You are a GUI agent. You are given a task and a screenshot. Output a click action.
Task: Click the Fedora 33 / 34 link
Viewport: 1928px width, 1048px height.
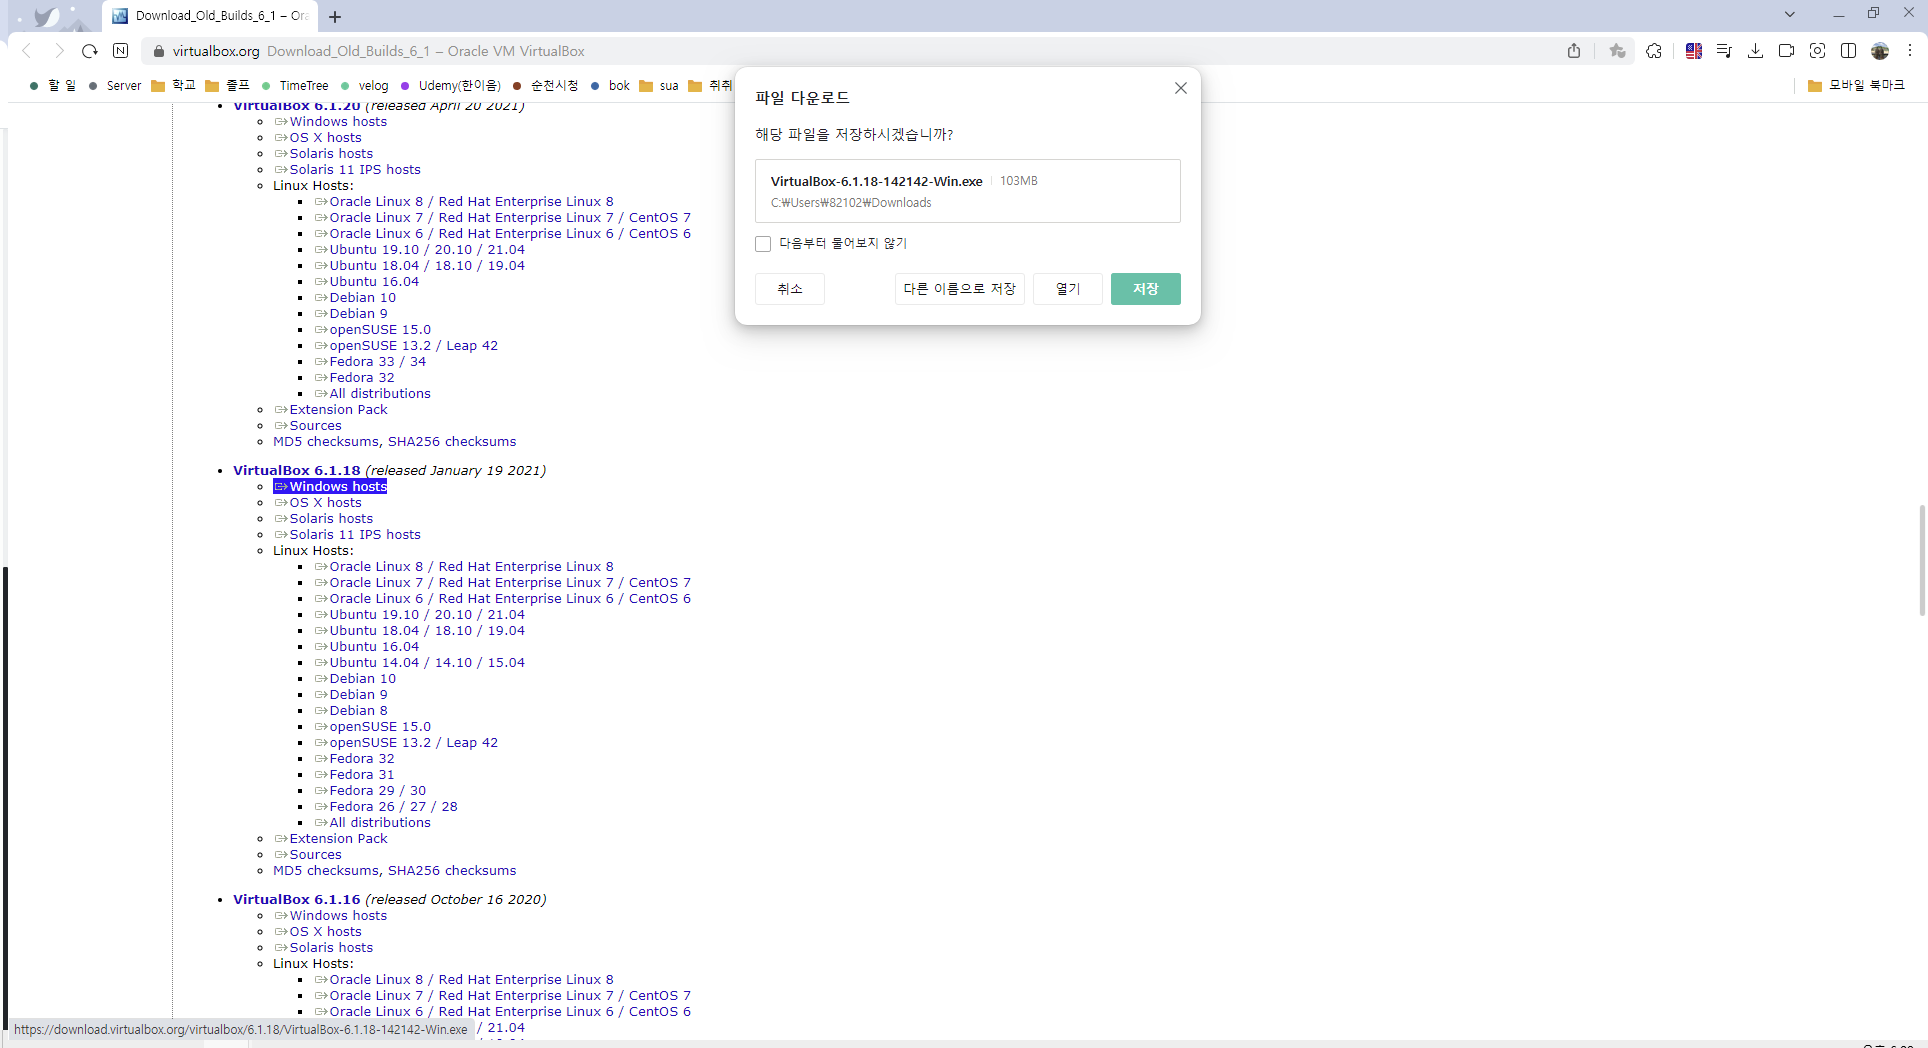[377, 362]
